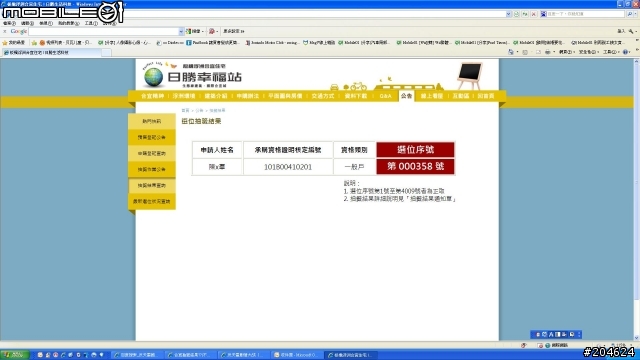This screenshot has height=360, width=640.
Task: Click the blue help icon in command bar
Action: 626,52
